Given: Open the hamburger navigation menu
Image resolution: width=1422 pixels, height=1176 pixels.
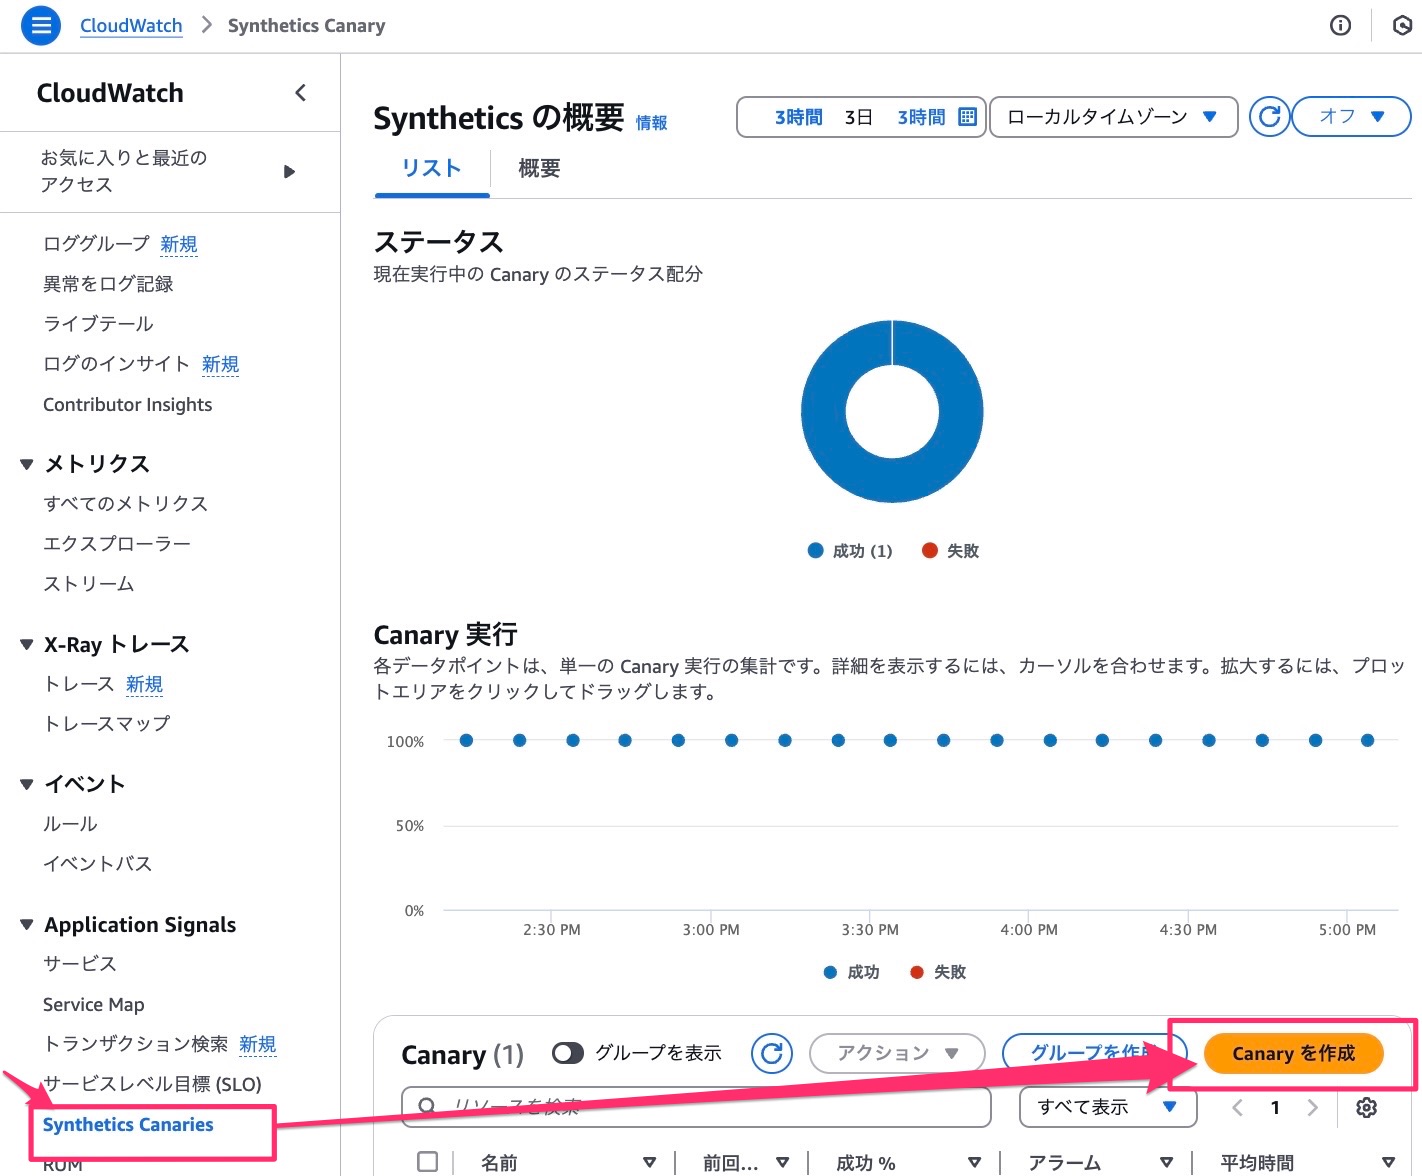Looking at the screenshot, I should 41,25.
